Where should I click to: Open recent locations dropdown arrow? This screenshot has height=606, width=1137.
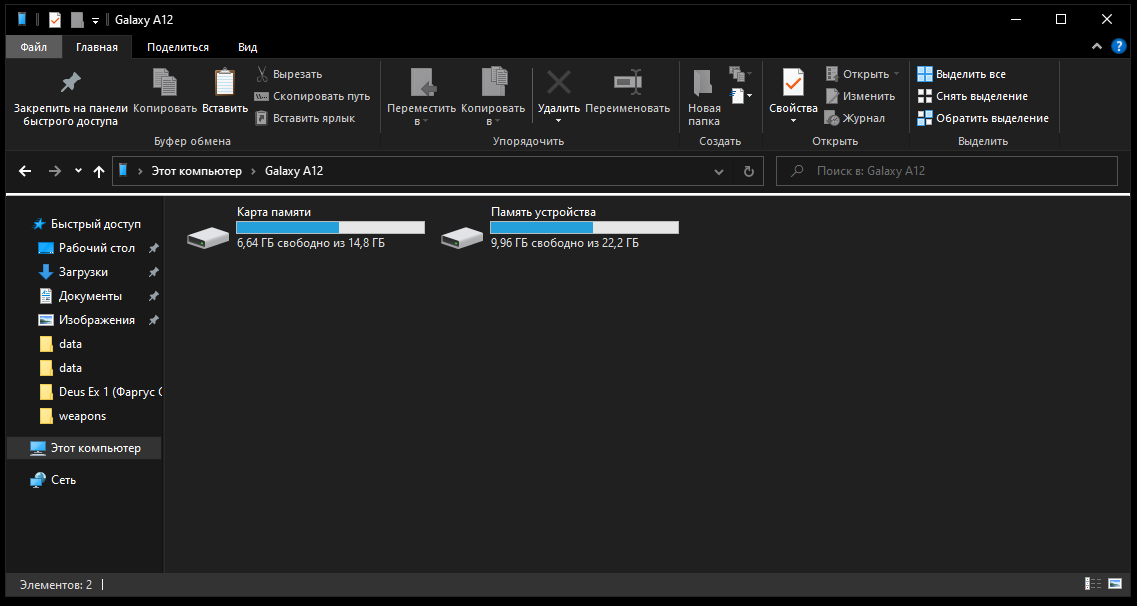click(78, 171)
